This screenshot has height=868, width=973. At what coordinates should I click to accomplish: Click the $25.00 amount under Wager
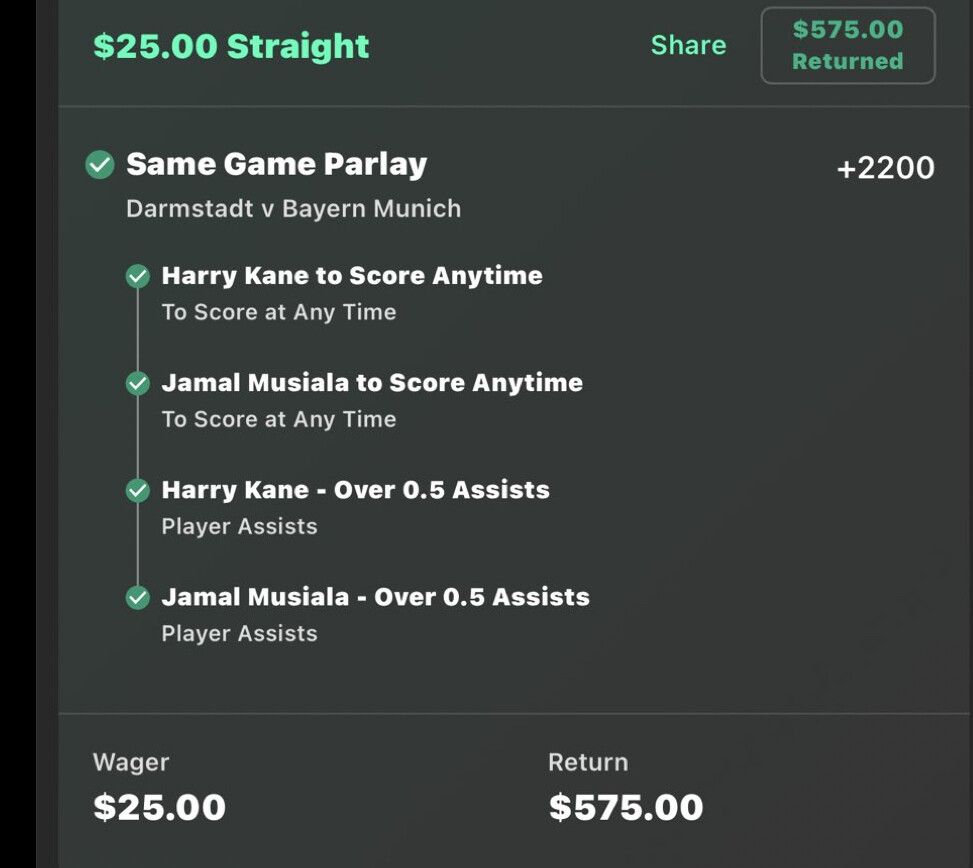coord(159,807)
